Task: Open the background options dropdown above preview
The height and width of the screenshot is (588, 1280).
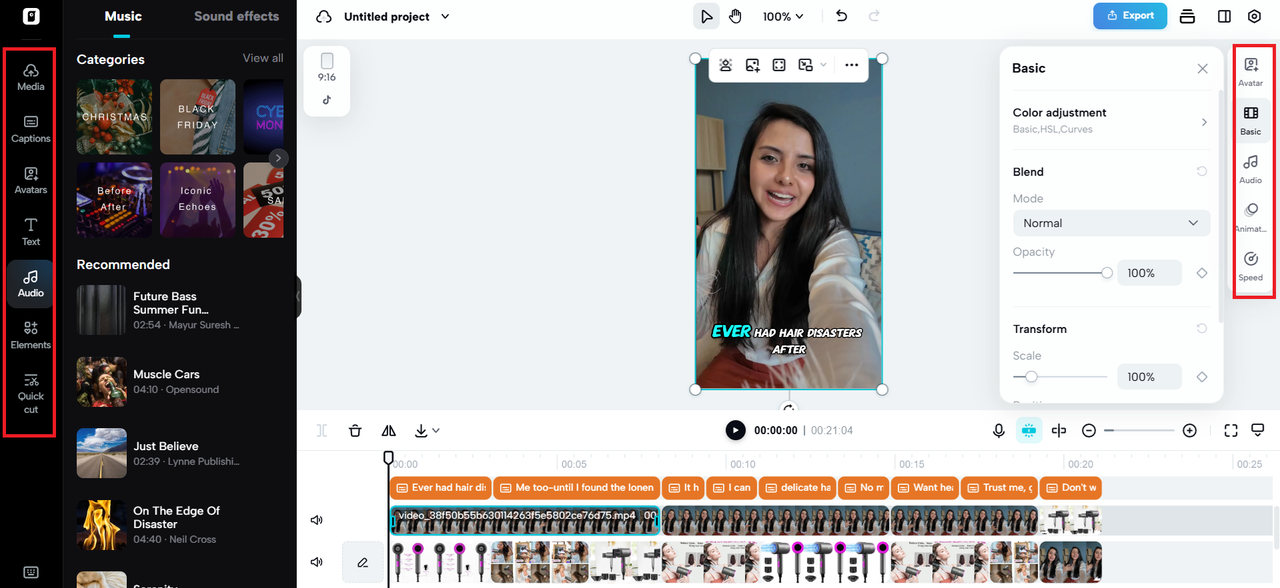Action: click(812, 65)
